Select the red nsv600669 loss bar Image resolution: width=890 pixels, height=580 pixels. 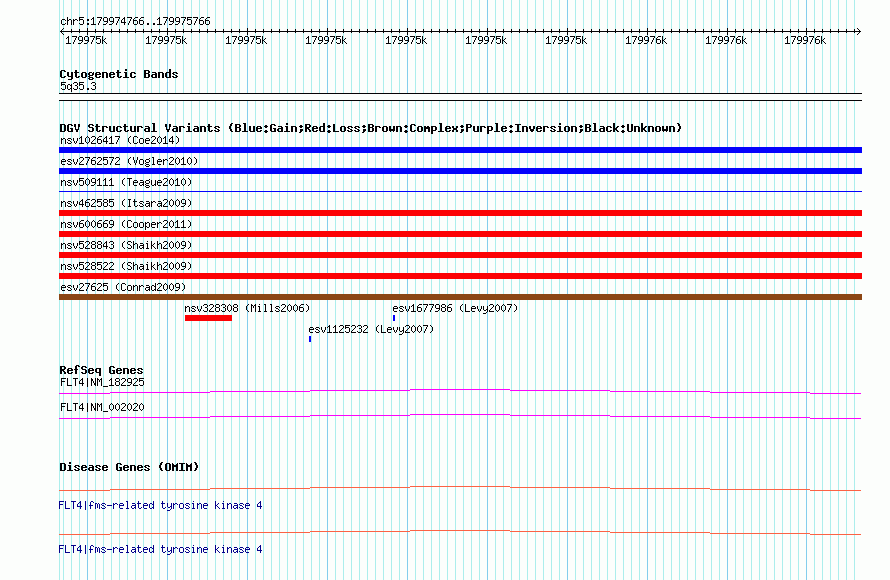(460, 234)
